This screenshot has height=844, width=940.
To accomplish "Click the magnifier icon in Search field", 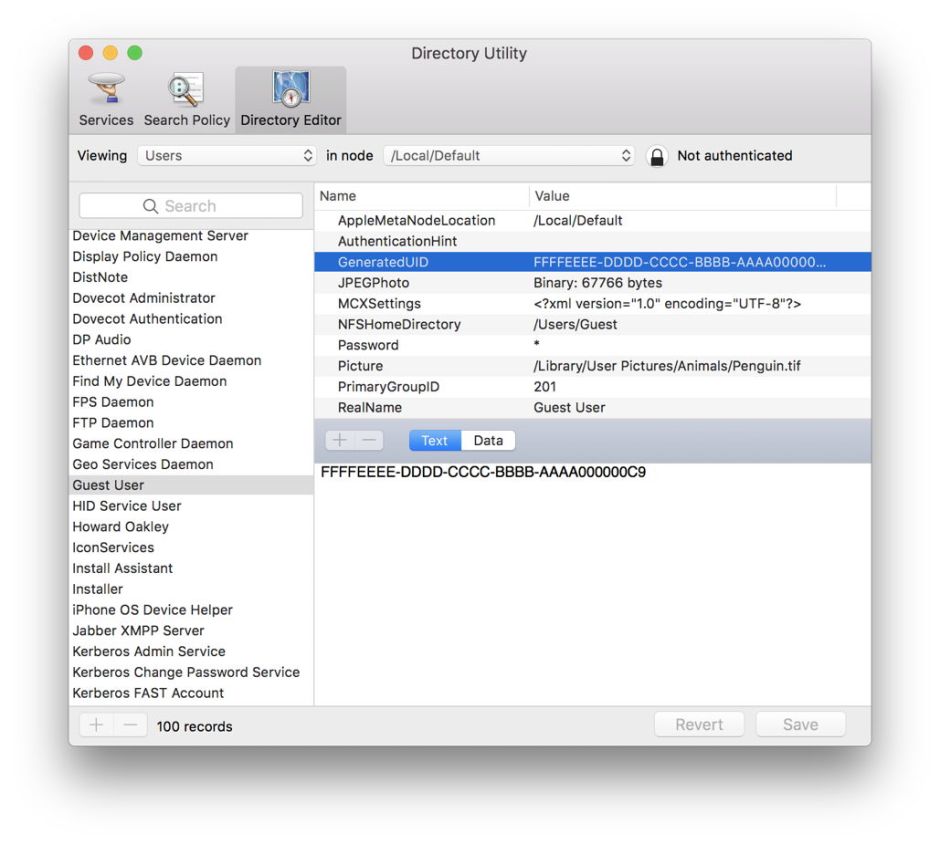I will coord(151,206).
